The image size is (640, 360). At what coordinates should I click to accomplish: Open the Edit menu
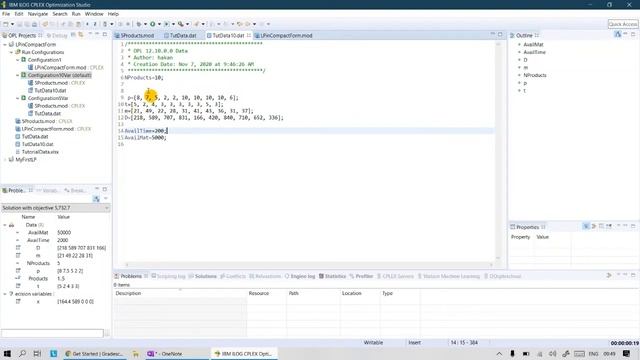click(19, 14)
